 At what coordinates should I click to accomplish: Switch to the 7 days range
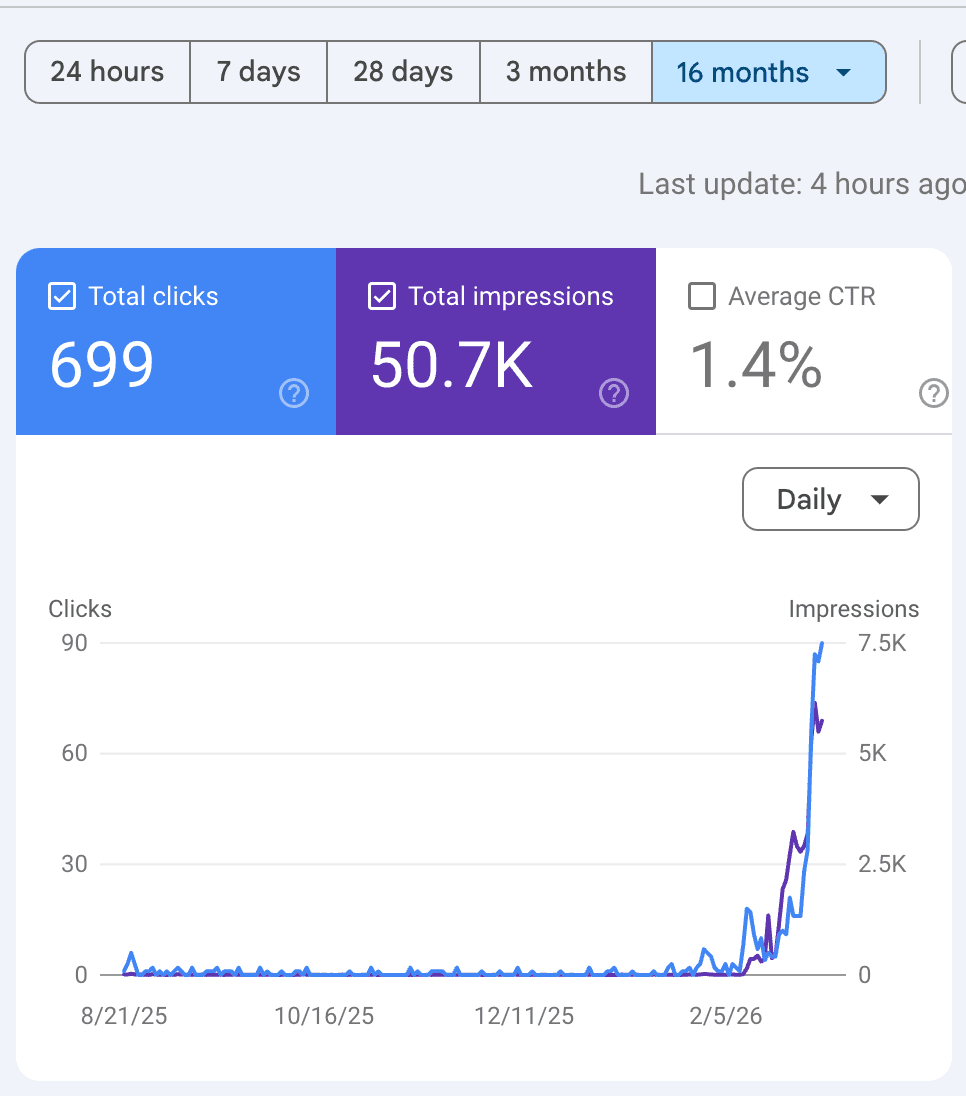coord(258,71)
